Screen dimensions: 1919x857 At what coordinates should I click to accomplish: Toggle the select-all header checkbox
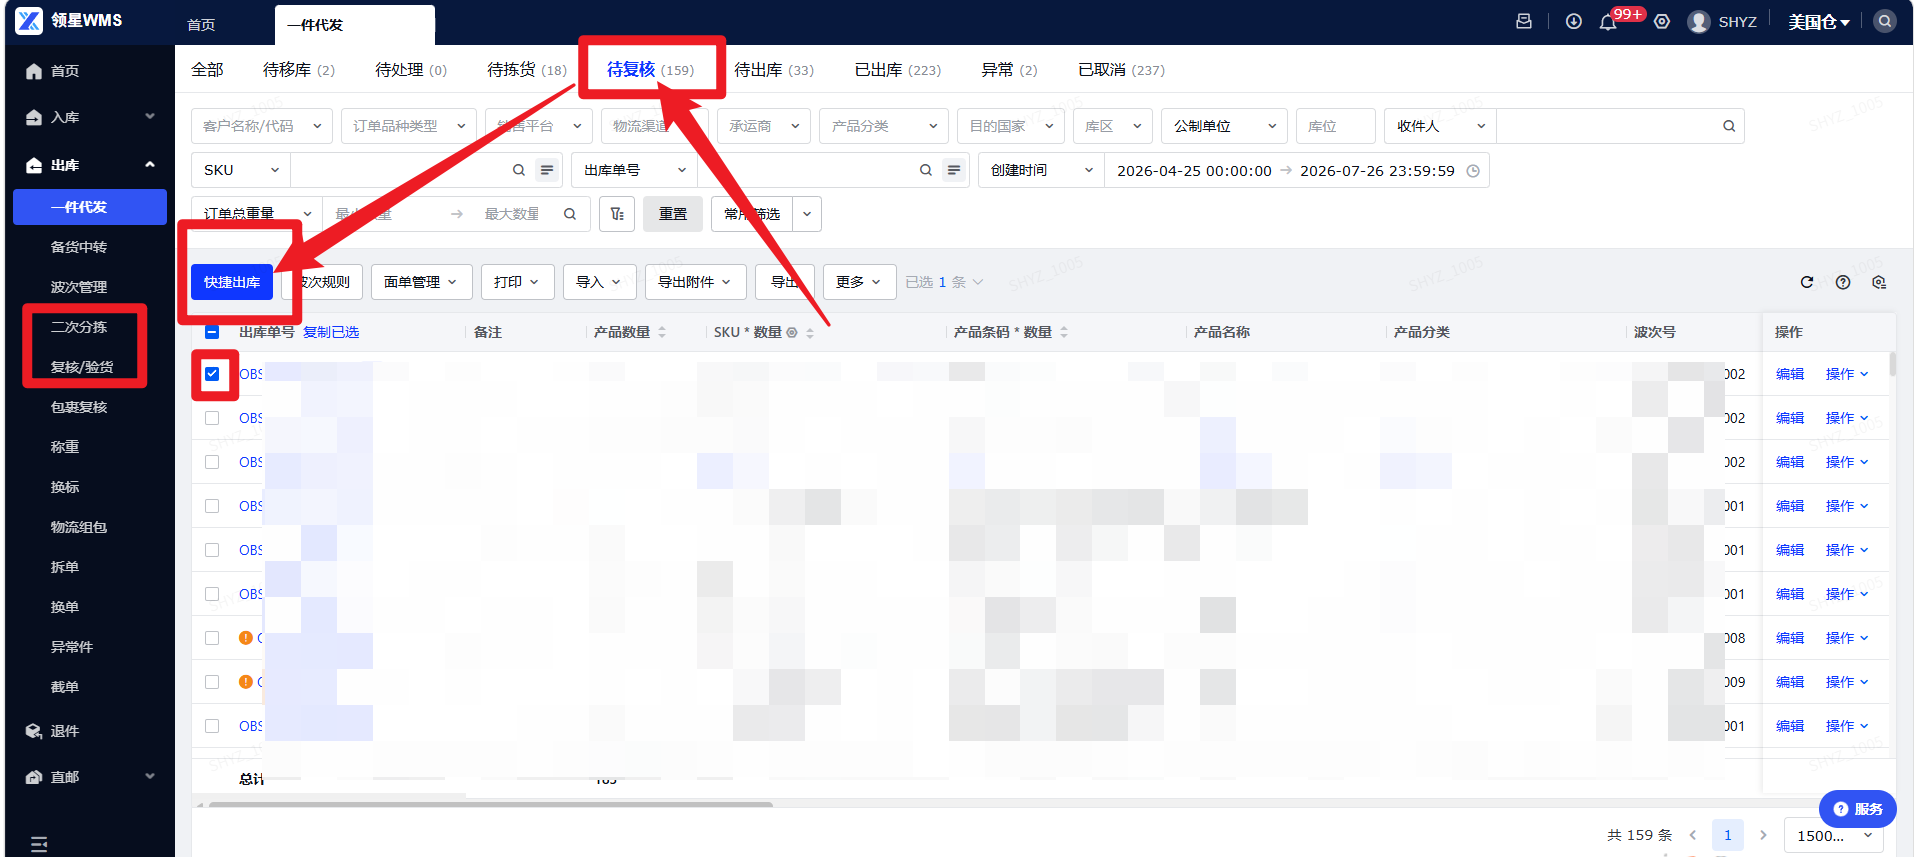point(212,332)
